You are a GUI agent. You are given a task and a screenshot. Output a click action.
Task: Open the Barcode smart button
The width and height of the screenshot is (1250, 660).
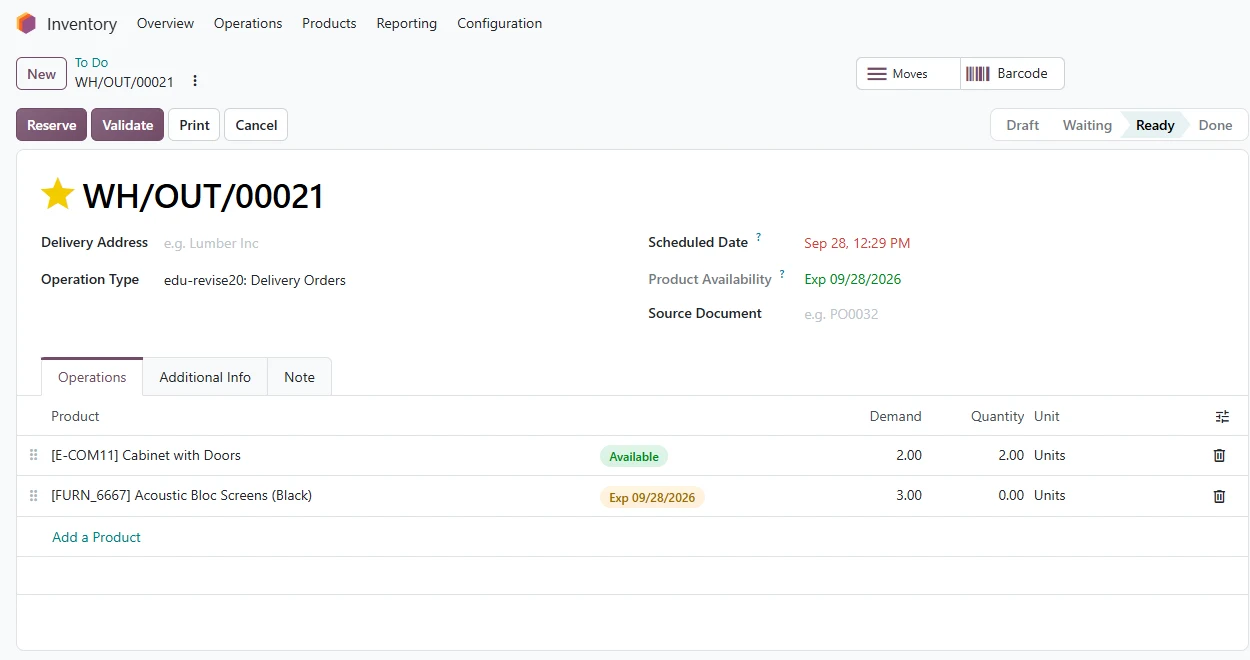1012,74
